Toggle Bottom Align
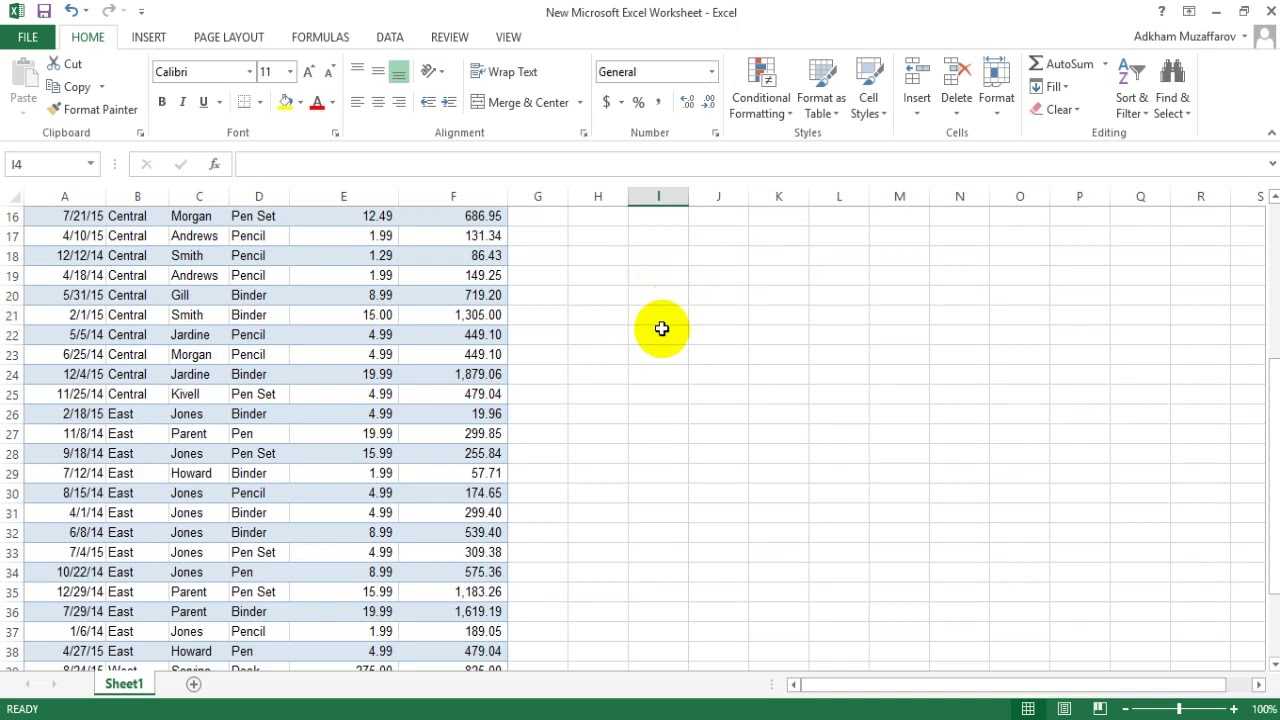Screen dimensions: 1280x720 (399, 72)
